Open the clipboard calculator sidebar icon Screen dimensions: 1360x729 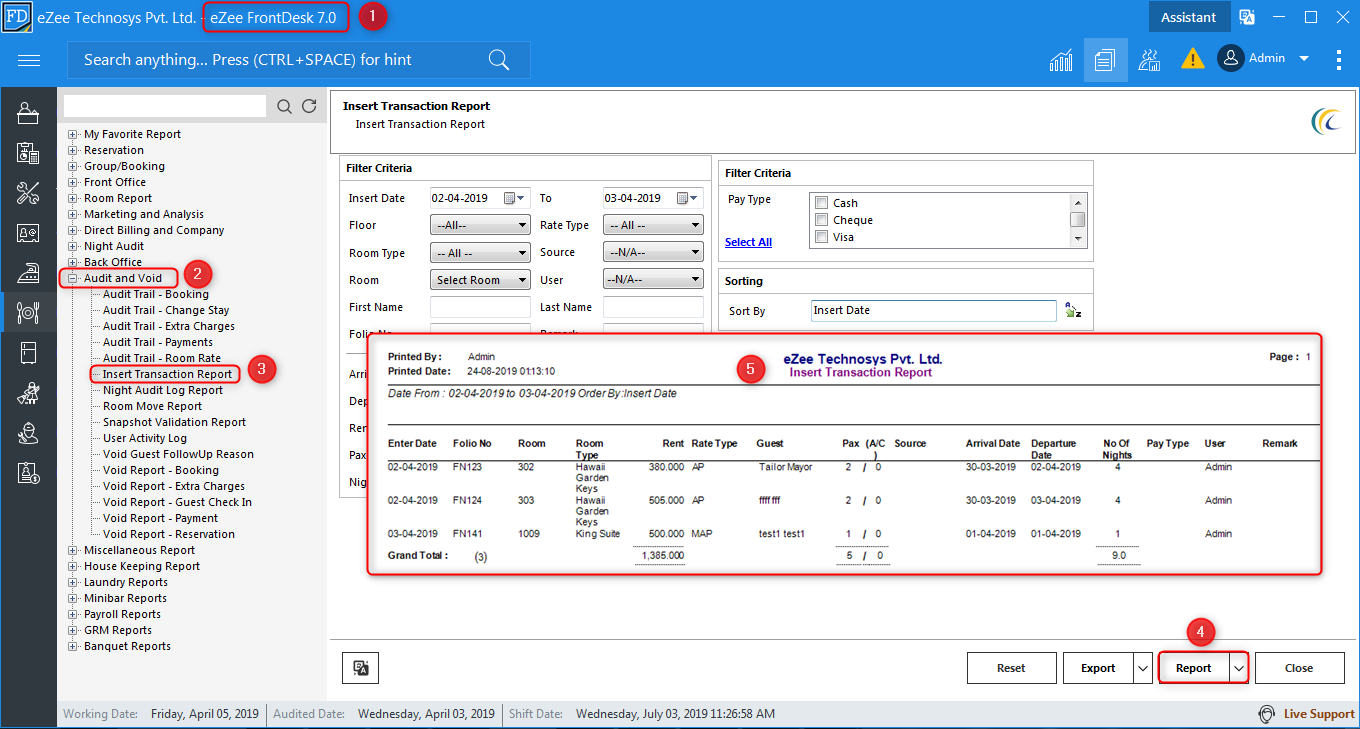(x=28, y=153)
